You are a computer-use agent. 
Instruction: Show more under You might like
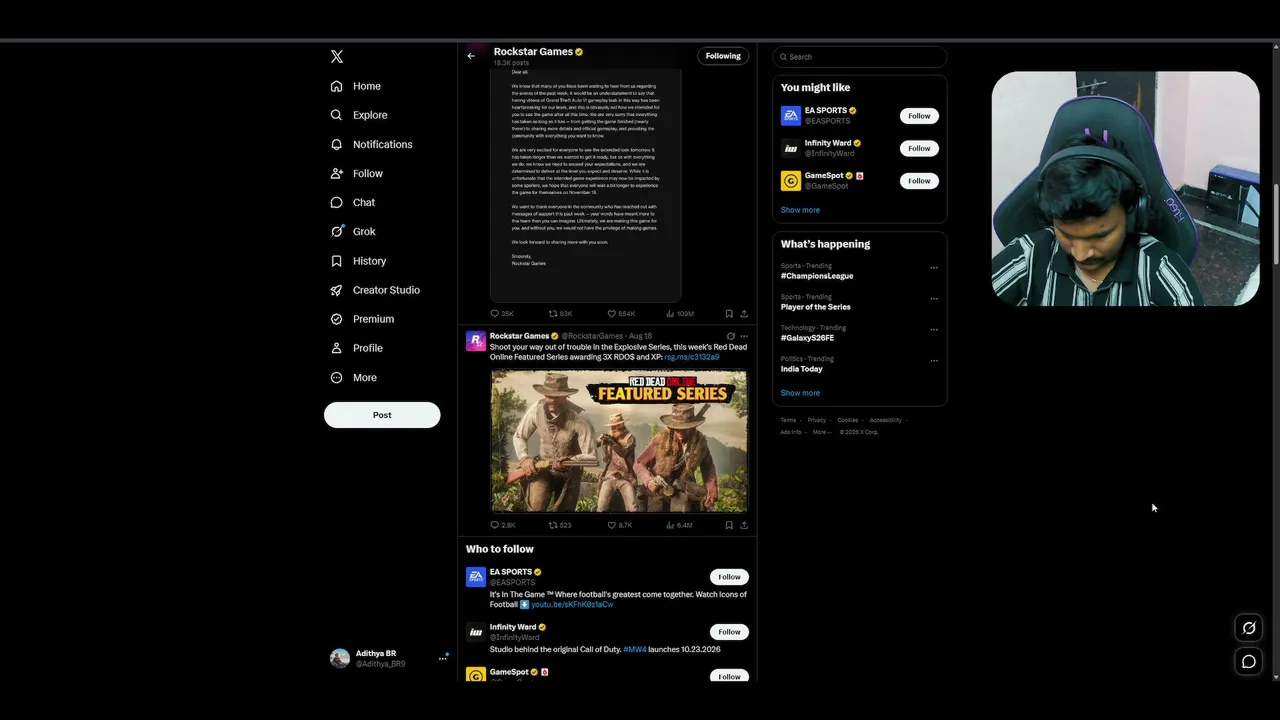pos(800,210)
